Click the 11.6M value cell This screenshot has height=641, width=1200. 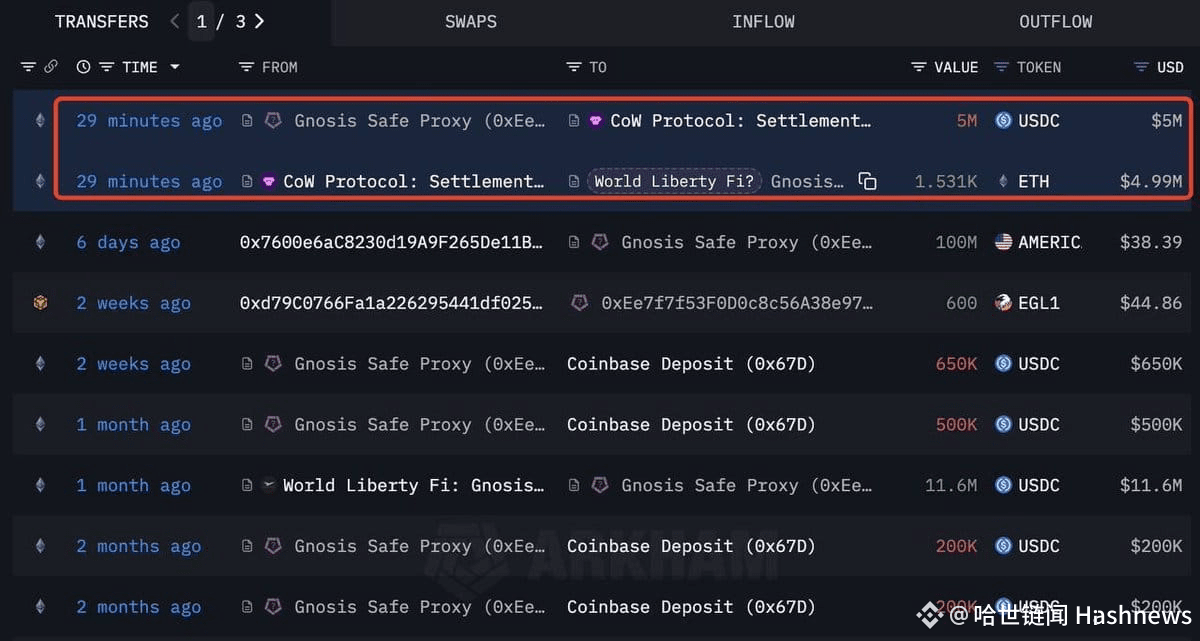click(x=951, y=486)
